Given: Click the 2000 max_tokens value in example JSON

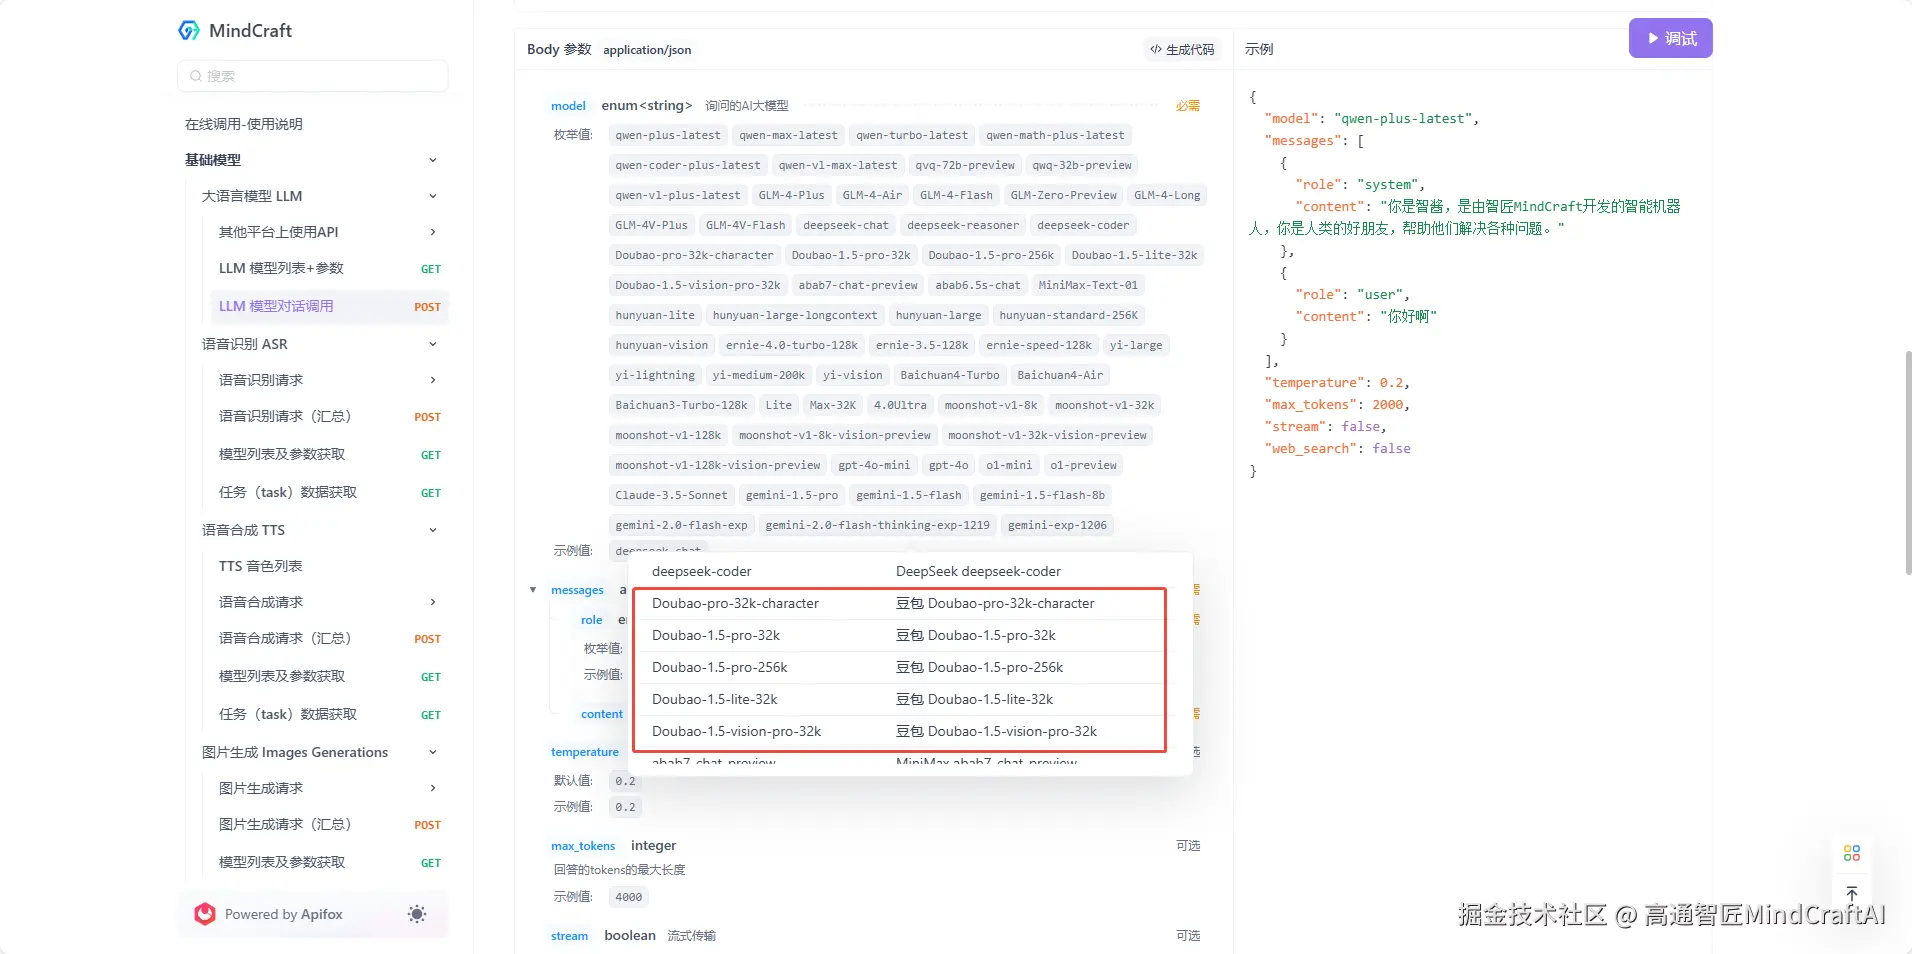Looking at the screenshot, I should click(x=1387, y=404).
